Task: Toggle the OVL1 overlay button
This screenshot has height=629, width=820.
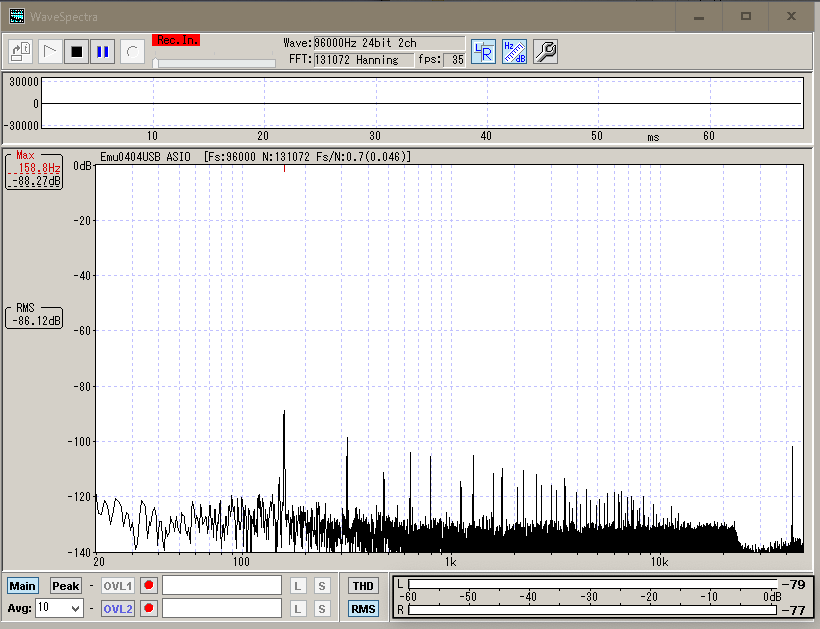Action: tap(118, 586)
